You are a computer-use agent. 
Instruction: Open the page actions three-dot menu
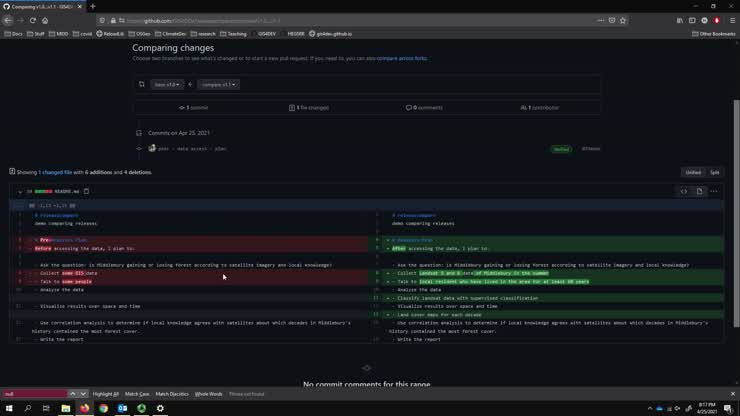coord(600,20)
